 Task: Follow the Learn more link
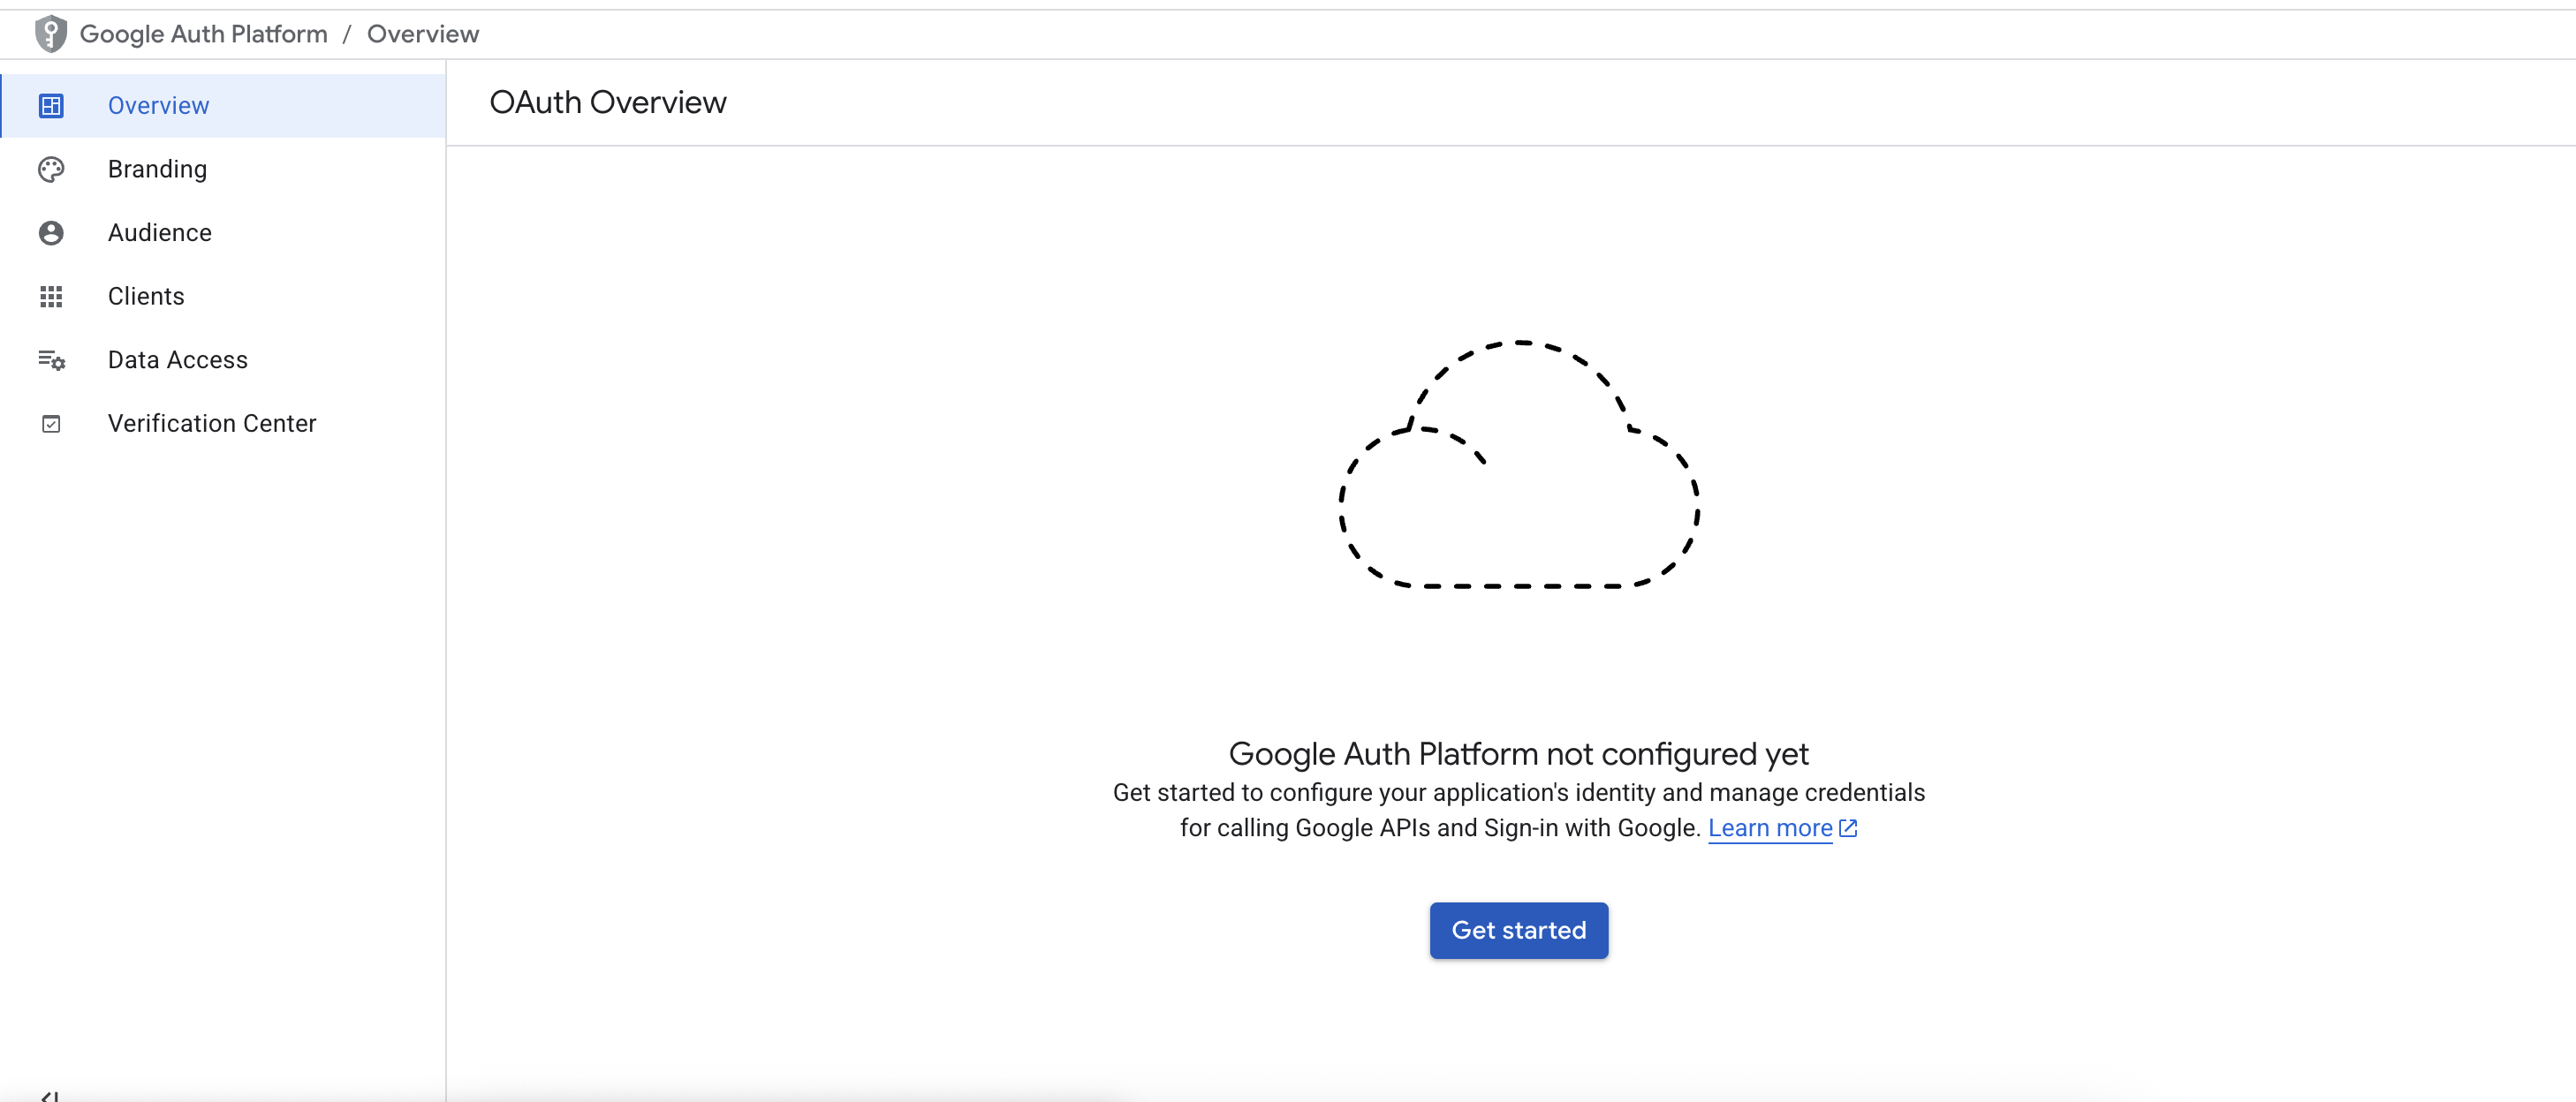point(1769,828)
